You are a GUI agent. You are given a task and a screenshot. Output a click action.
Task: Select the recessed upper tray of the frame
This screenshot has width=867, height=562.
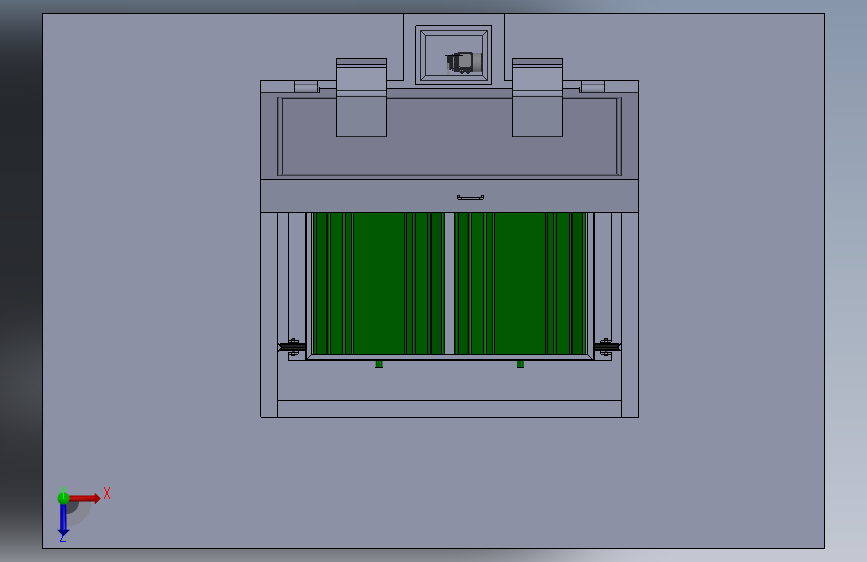coord(449,137)
